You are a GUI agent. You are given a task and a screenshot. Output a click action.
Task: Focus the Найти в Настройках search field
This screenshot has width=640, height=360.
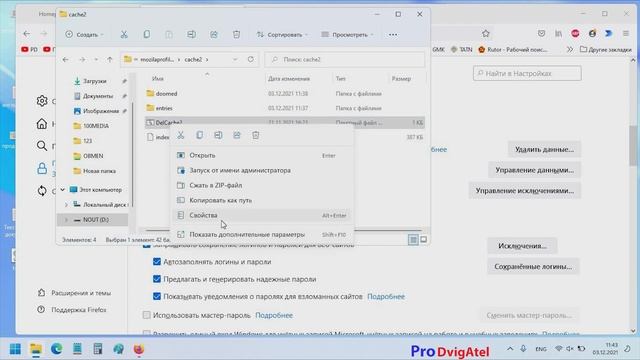[x=527, y=73]
